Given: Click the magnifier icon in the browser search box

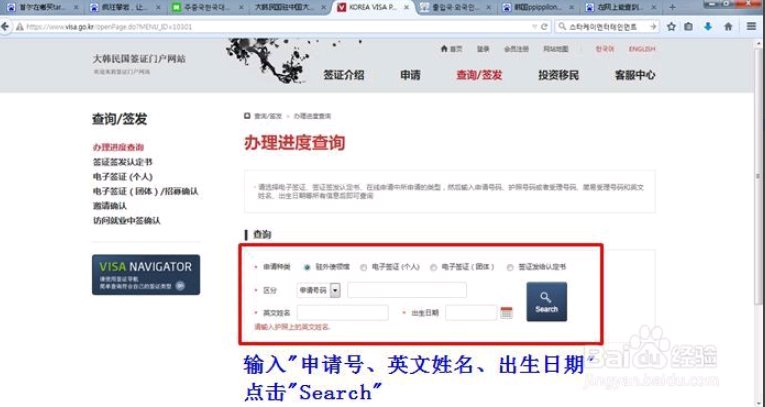Looking at the screenshot, I should click(562, 27).
